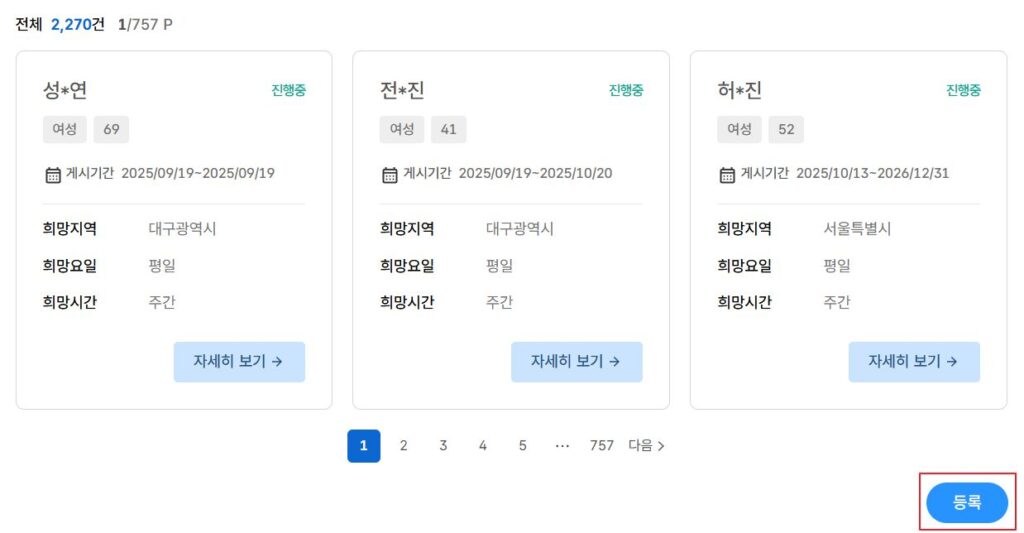Click 진행중 status on 성*연 card
This screenshot has height=533, width=1024.
pos(289,90)
